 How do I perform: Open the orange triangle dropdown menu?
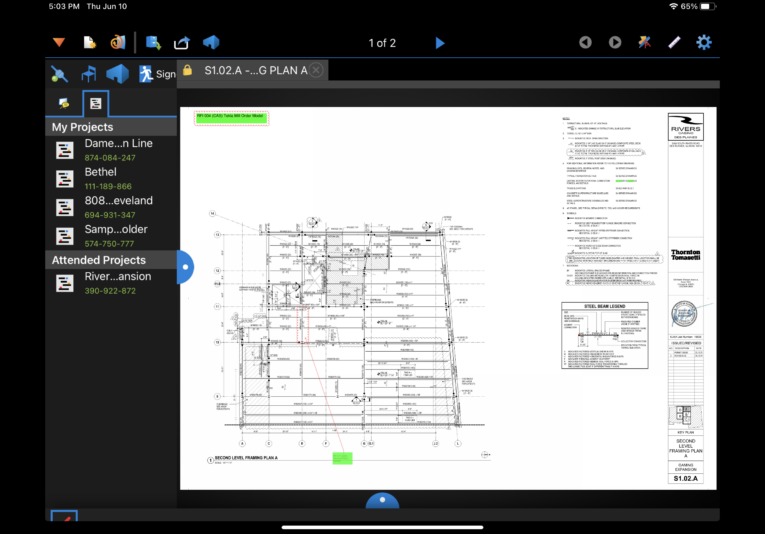tap(59, 42)
